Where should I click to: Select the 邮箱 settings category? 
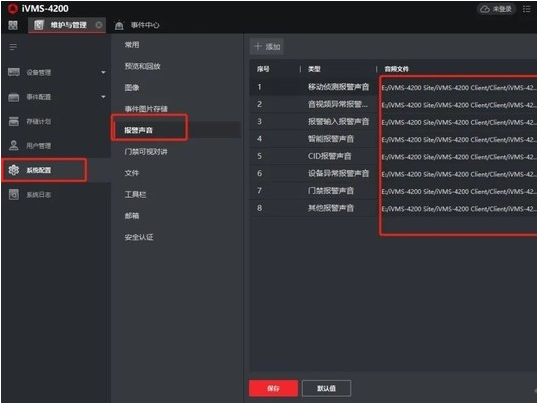[x=132, y=216]
